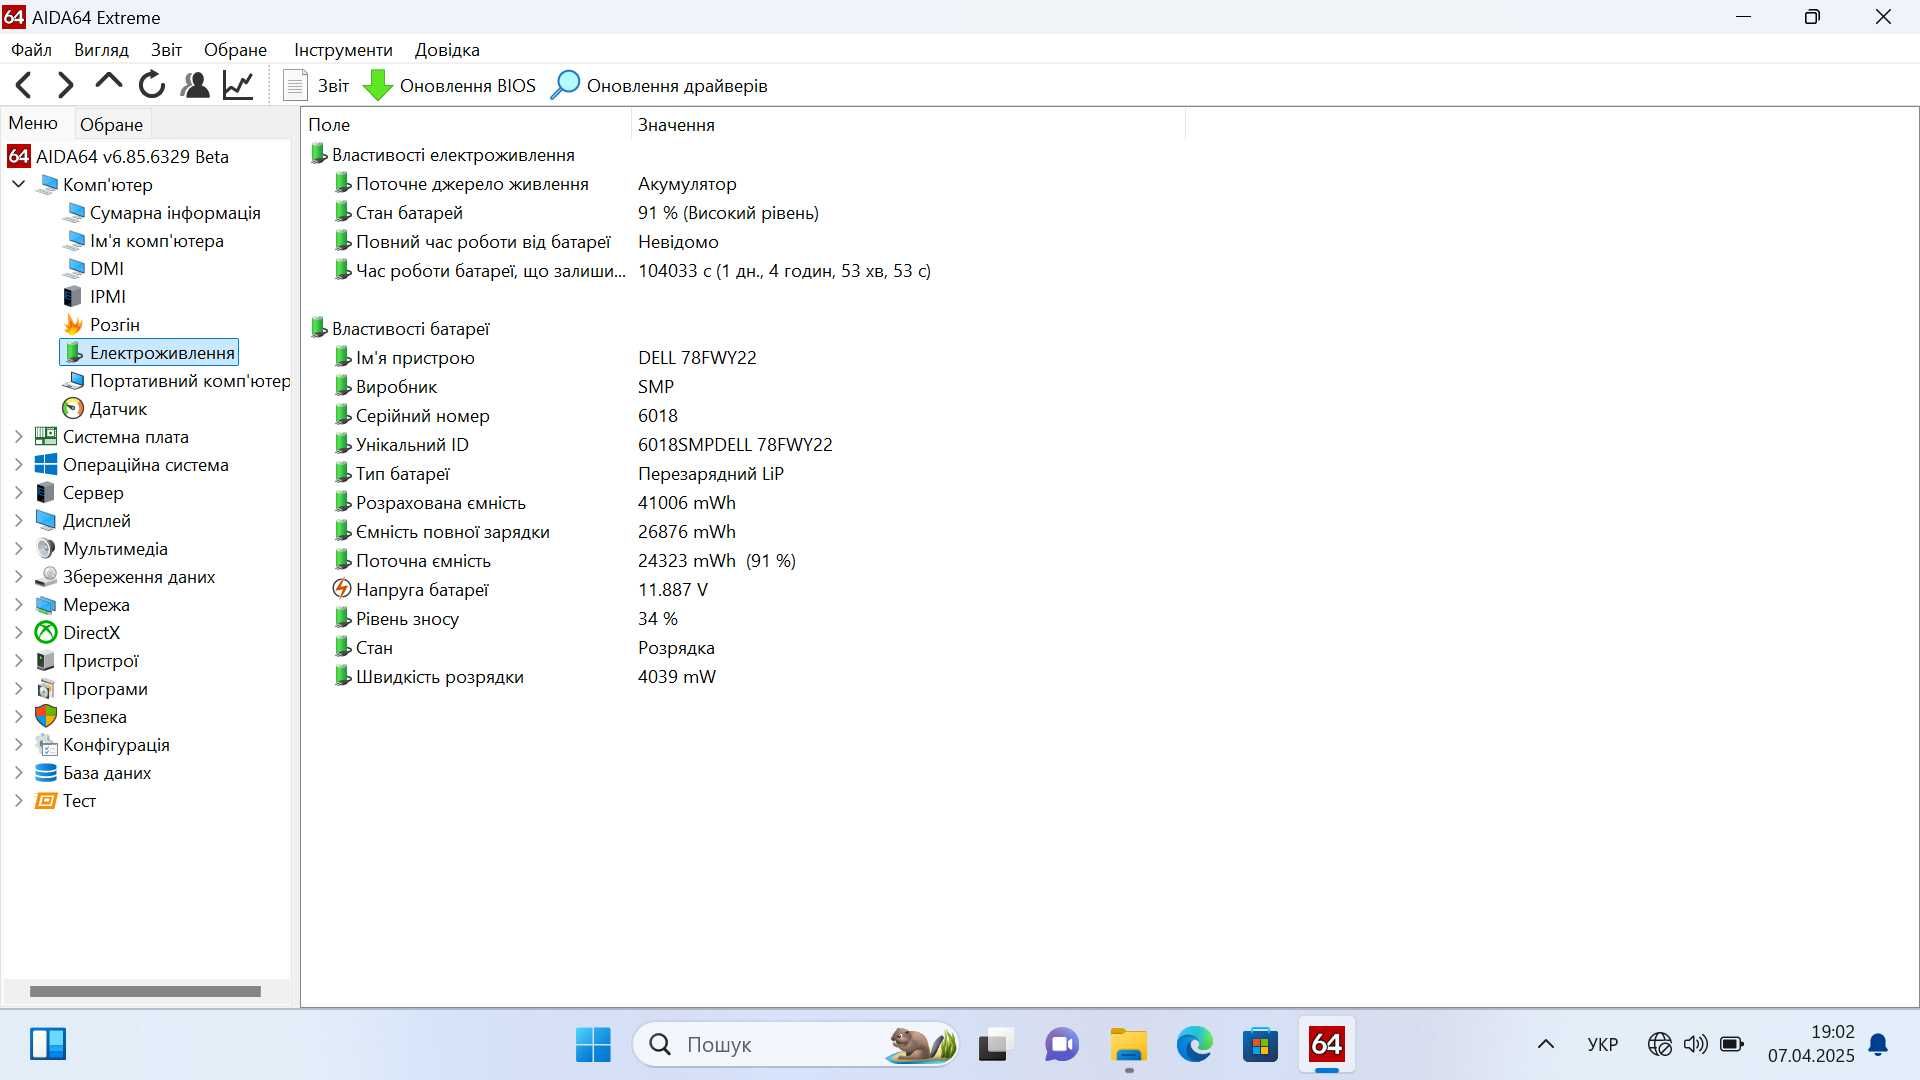Select the Електроживлення tree entry
The width and height of the screenshot is (1920, 1080).
tap(149, 353)
